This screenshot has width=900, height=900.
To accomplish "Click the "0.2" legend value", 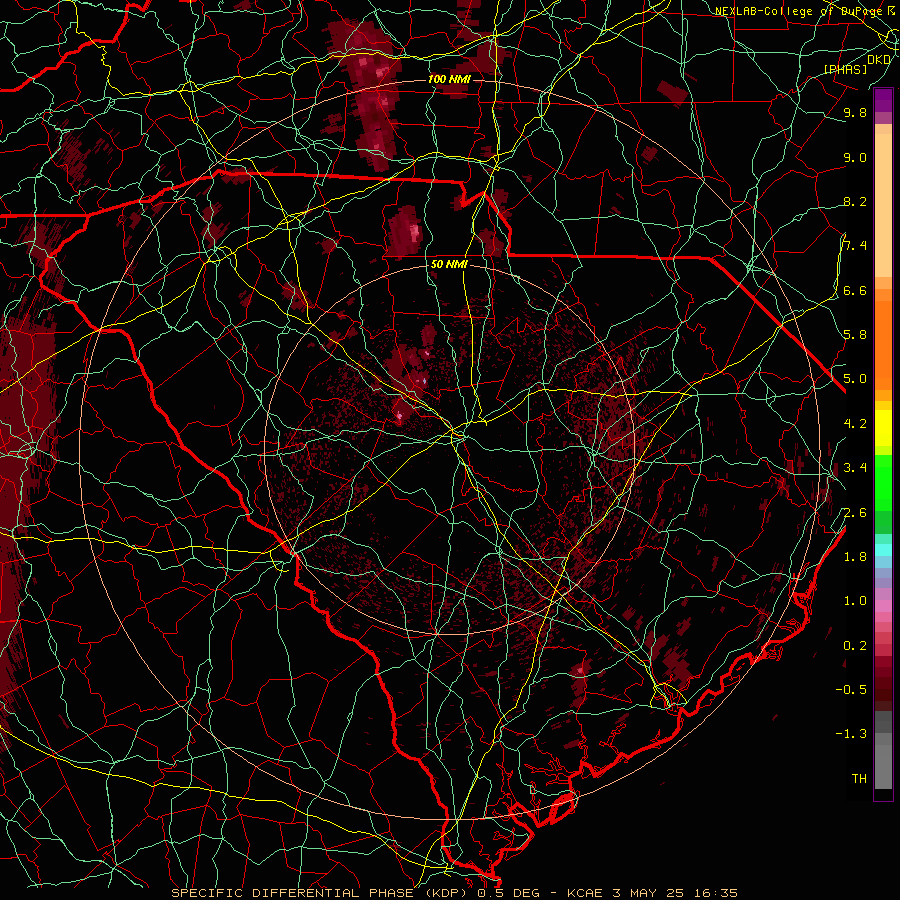I will pyautogui.click(x=855, y=646).
